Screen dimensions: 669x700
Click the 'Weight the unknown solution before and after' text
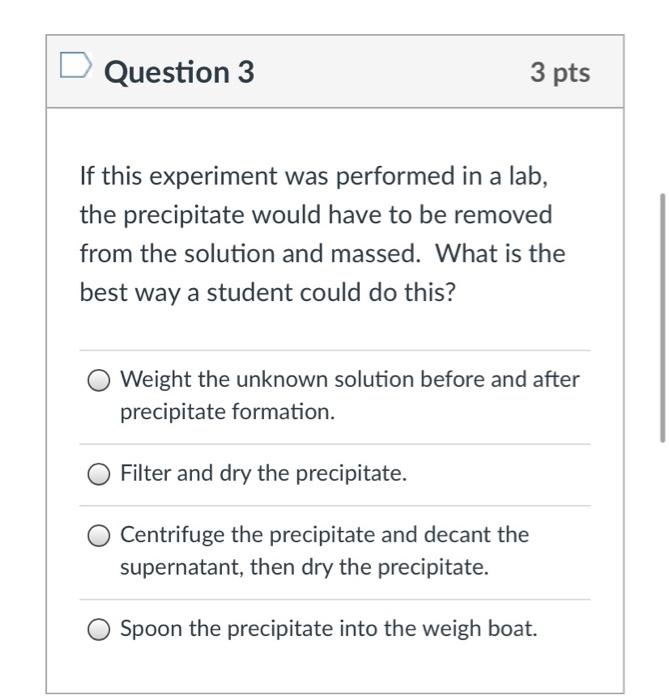tap(350, 379)
